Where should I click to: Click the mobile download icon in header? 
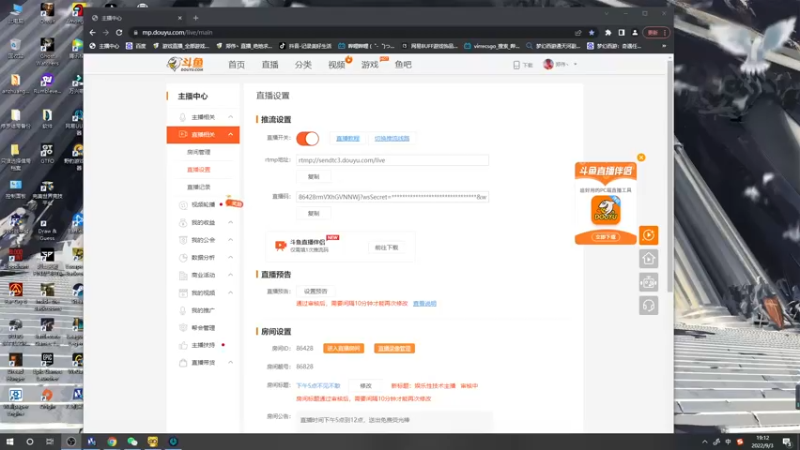(x=516, y=65)
